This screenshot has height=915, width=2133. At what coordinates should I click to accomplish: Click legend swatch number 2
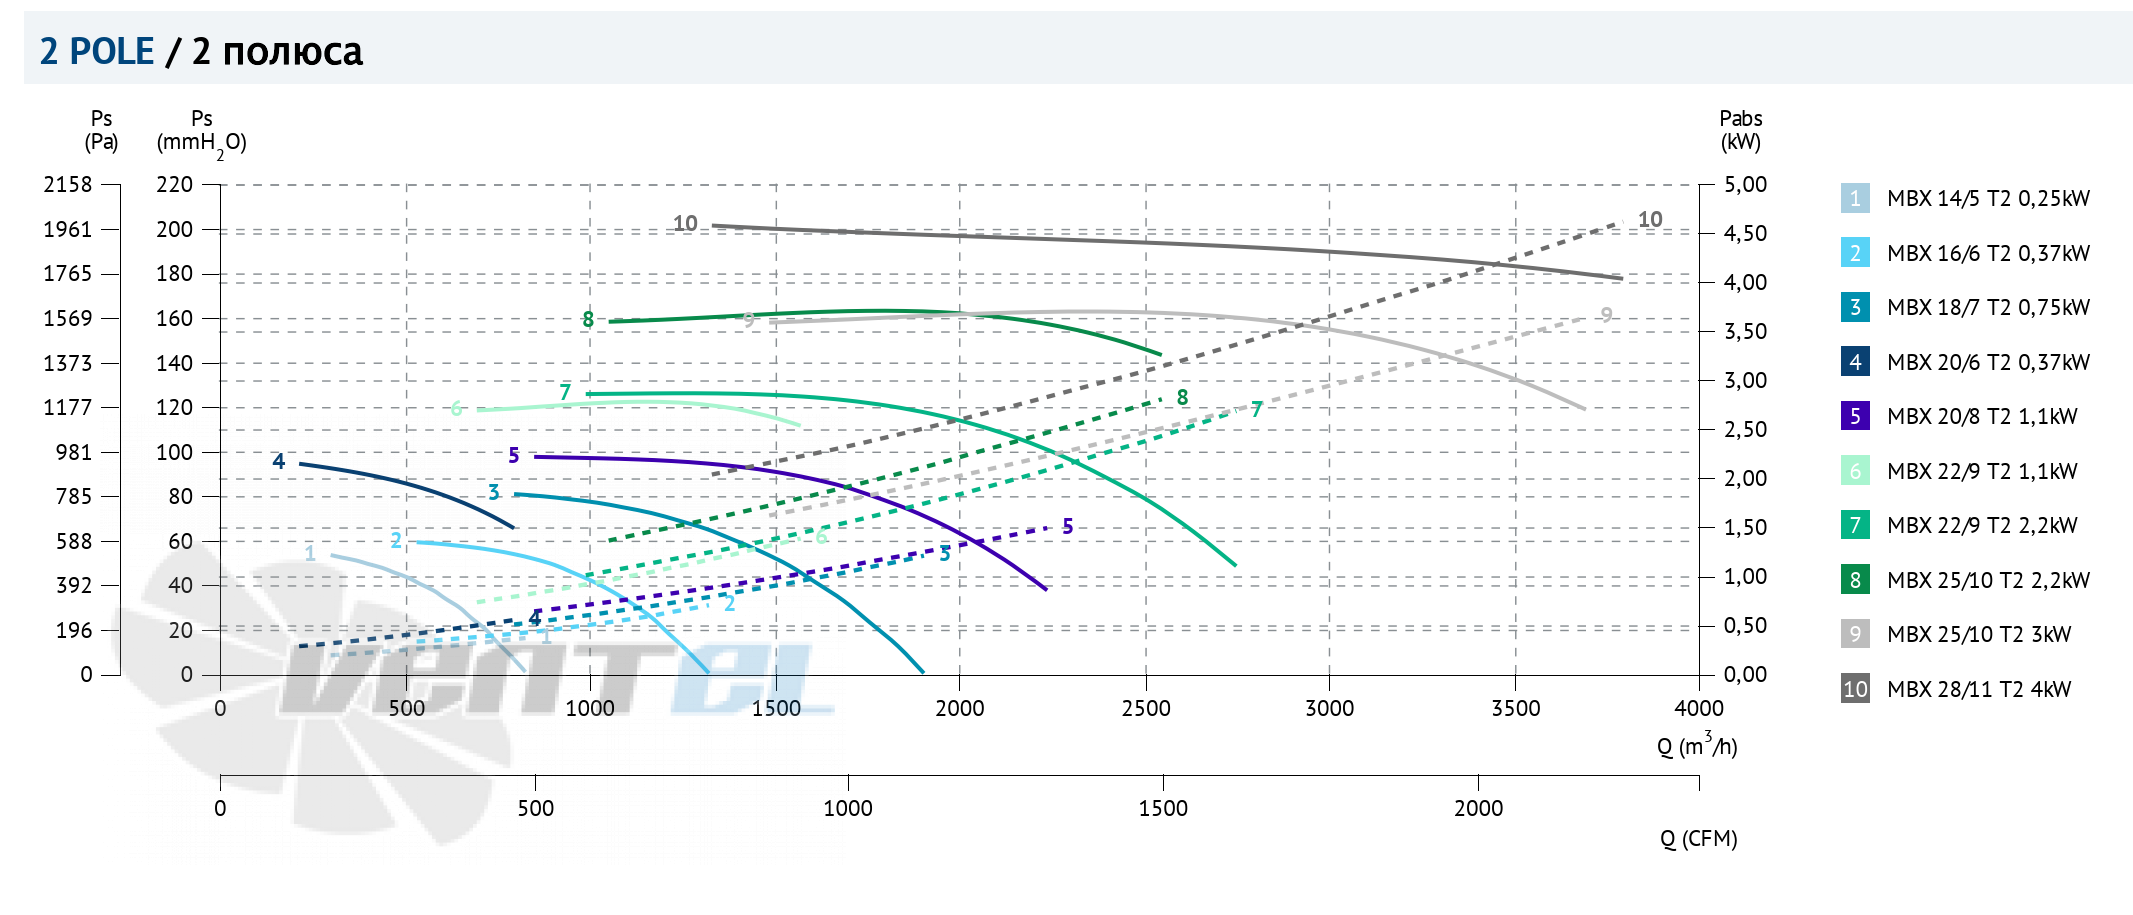(1855, 253)
